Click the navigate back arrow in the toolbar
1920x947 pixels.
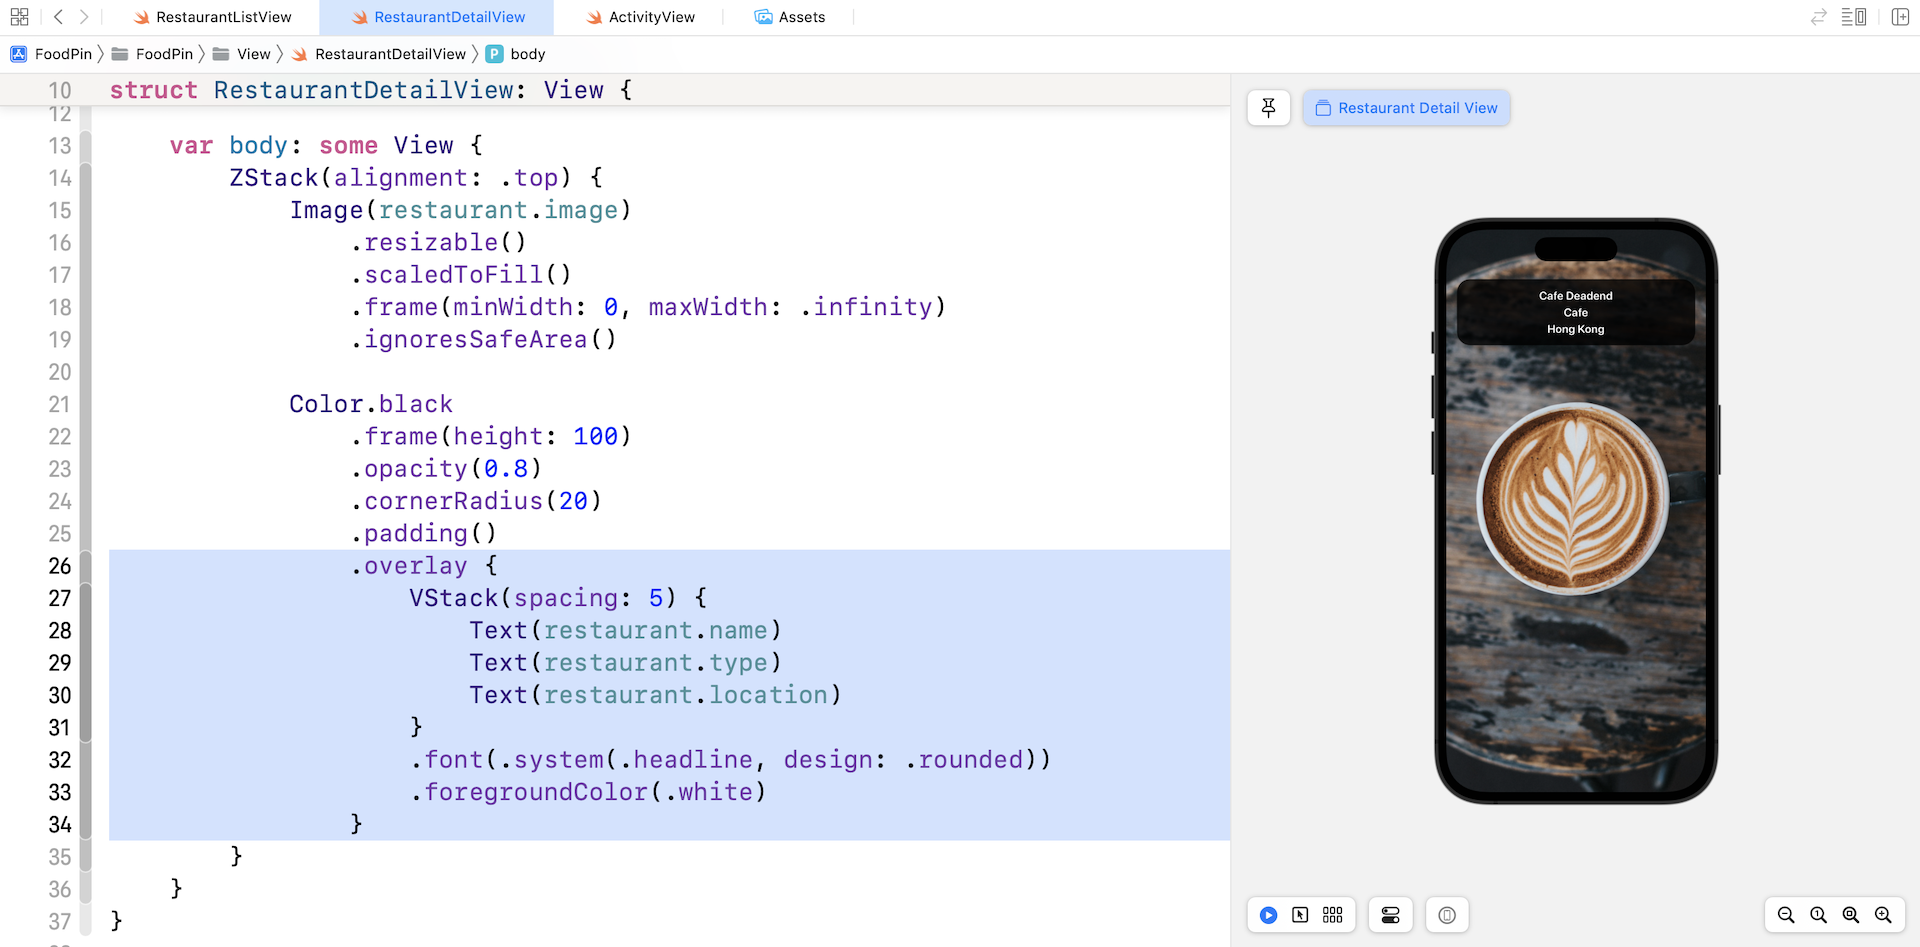point(57,16)
